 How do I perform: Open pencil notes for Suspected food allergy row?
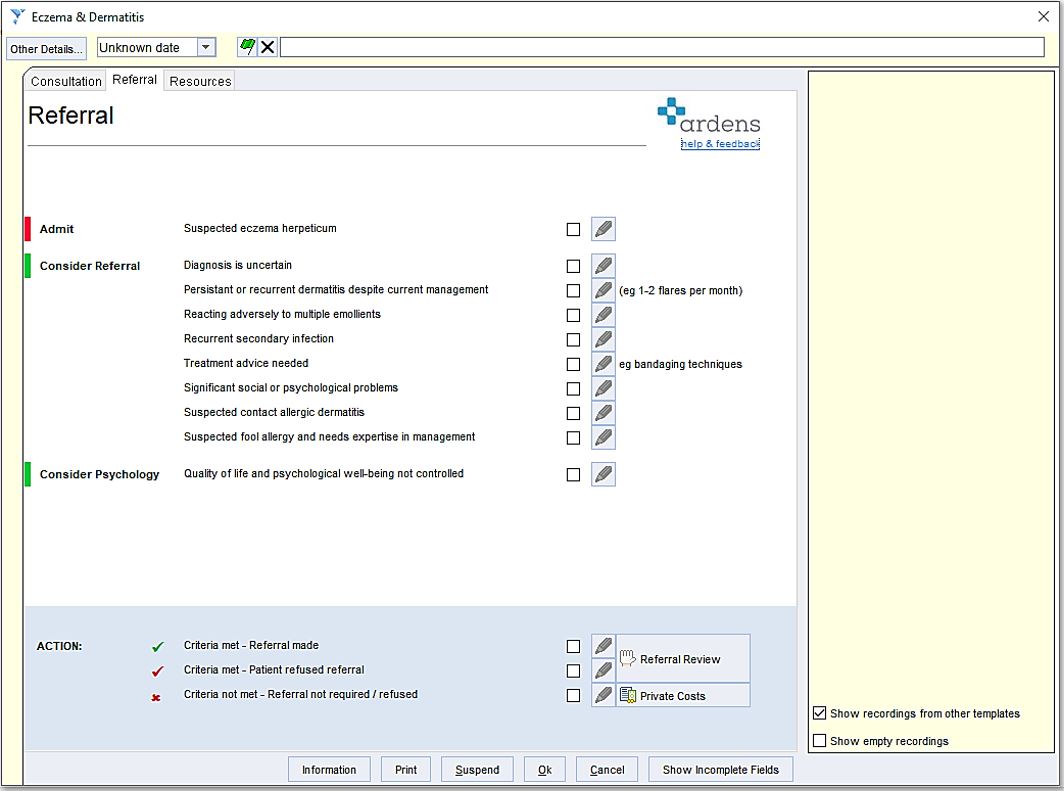coord(603,438)
